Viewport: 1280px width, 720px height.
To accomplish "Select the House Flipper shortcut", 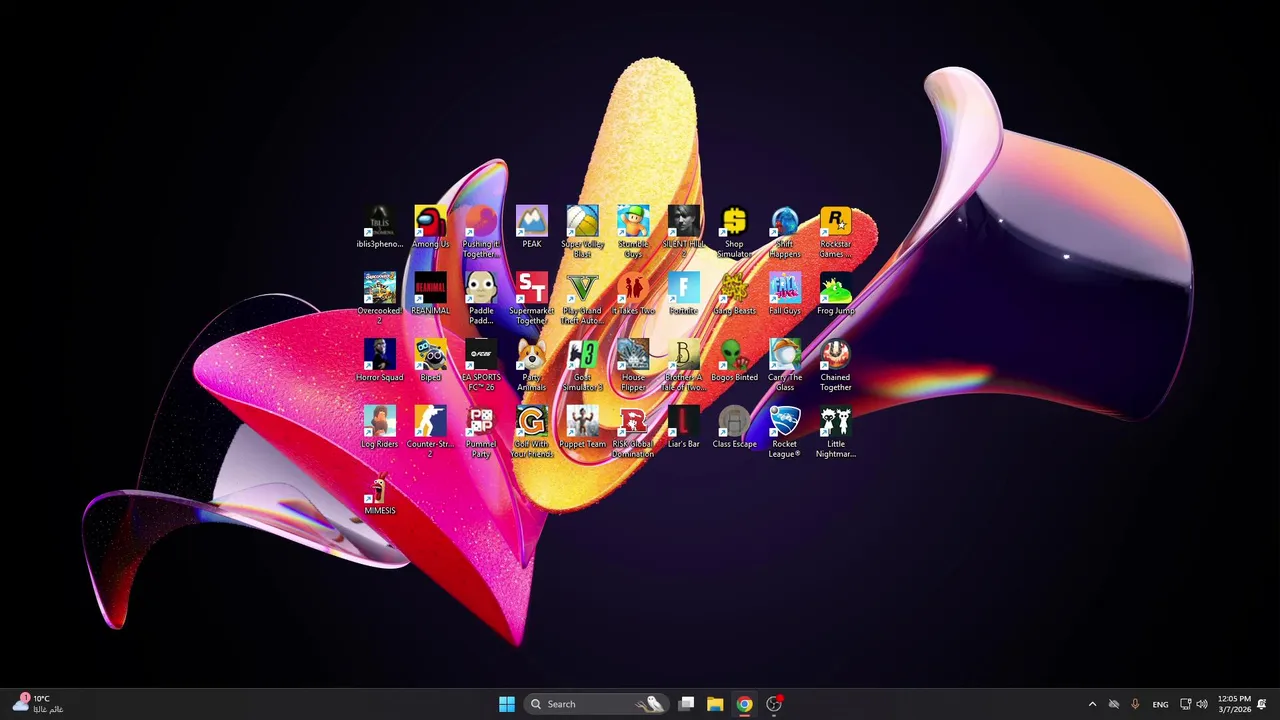I will (633, 365).
